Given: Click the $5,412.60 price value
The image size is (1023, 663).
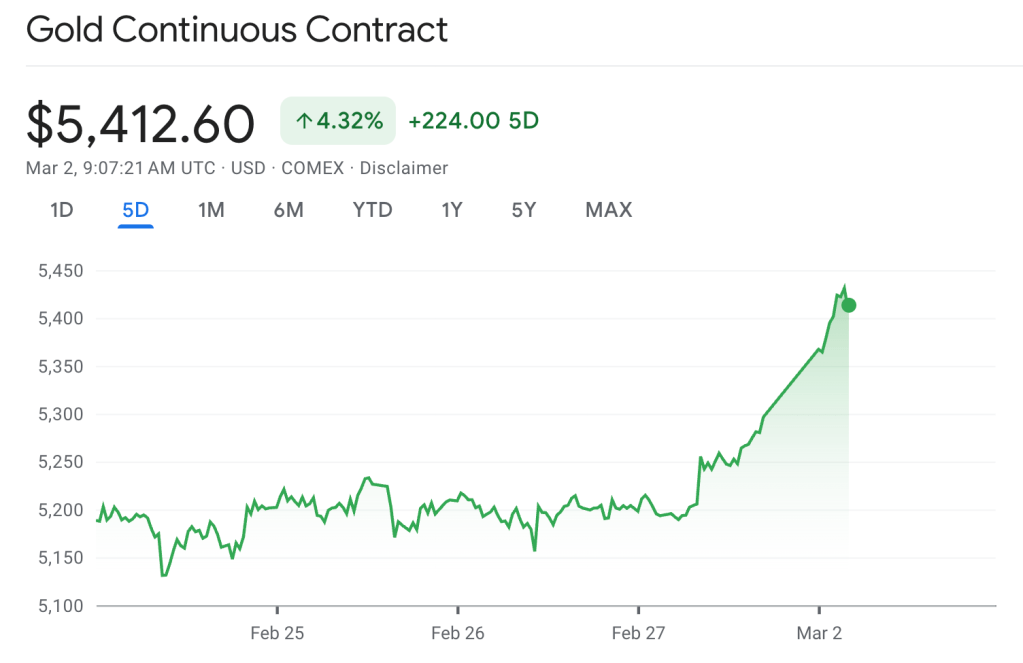Looking at the screenshot, I should [x=140, y=124].
